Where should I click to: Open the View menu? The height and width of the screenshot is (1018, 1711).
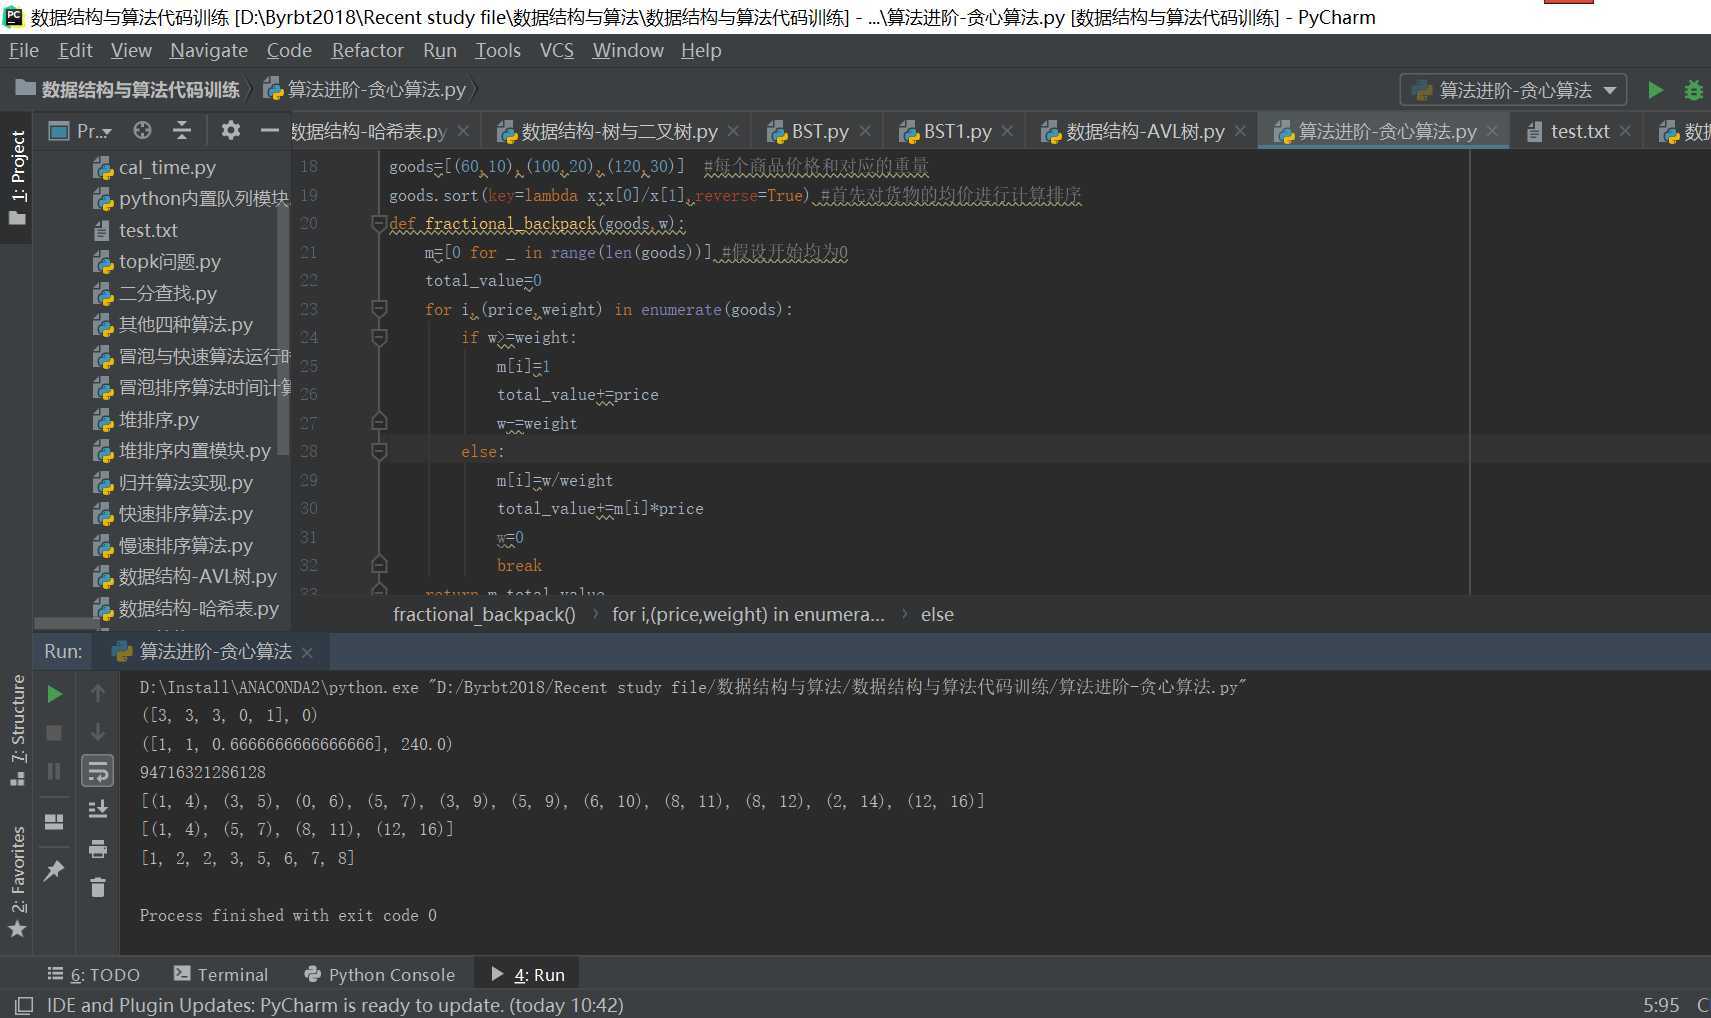(x=131, y=50)
